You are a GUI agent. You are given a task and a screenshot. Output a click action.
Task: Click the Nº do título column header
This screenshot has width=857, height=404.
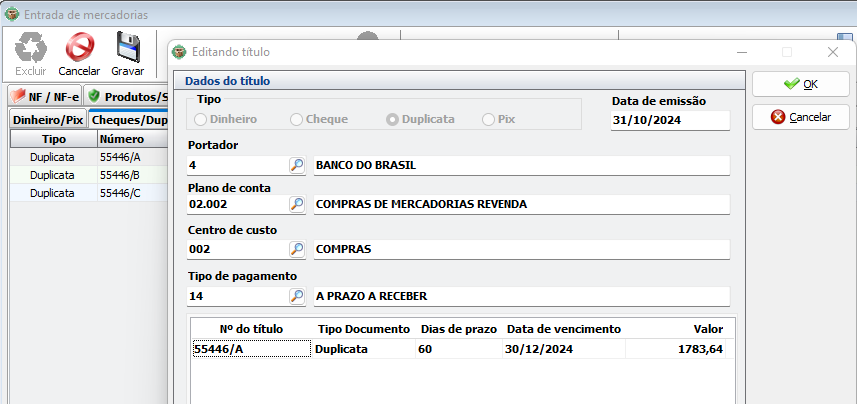tap(251, 329)
